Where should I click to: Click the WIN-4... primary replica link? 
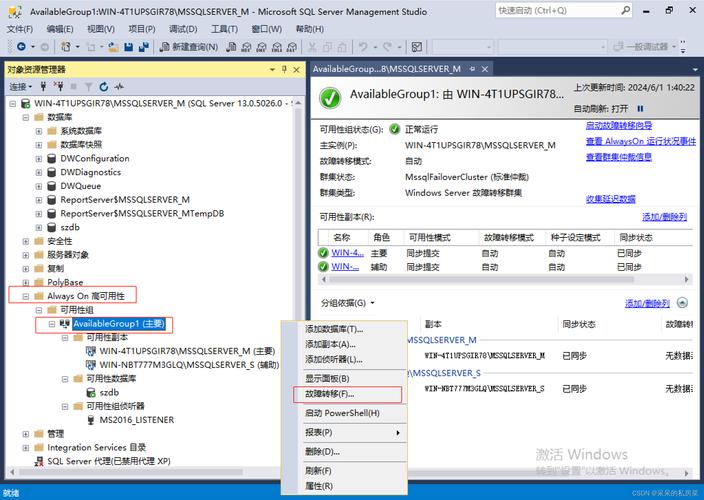pos(348,253)
